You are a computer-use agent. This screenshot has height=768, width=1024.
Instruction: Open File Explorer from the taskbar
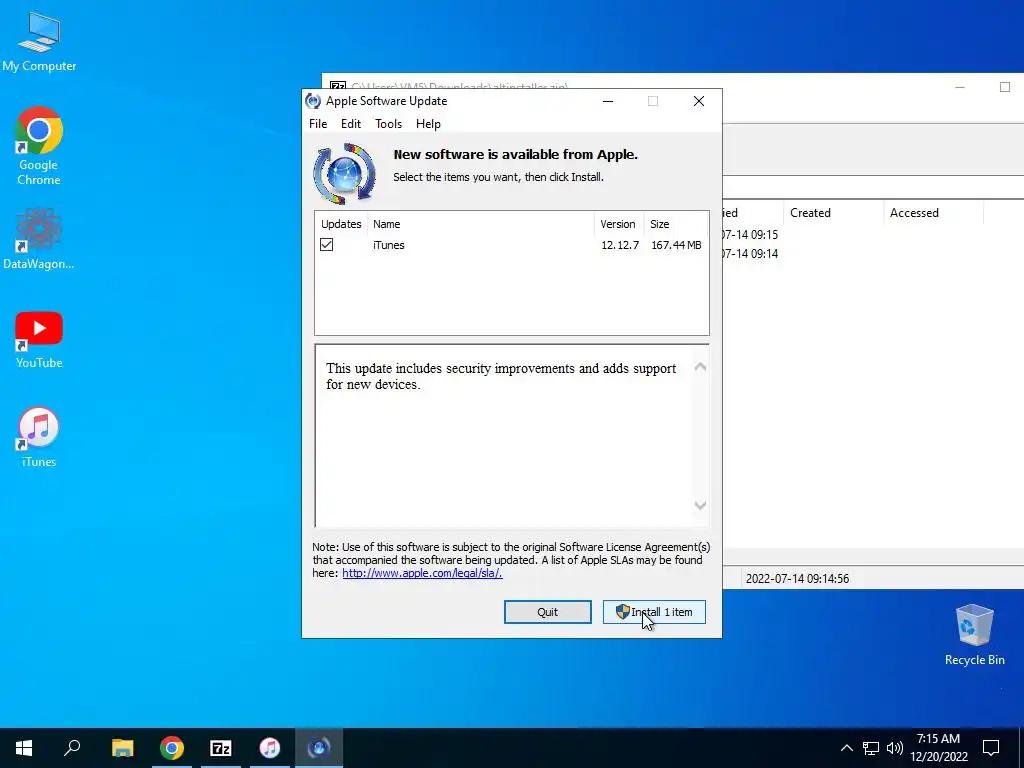(x=122, y=748)
